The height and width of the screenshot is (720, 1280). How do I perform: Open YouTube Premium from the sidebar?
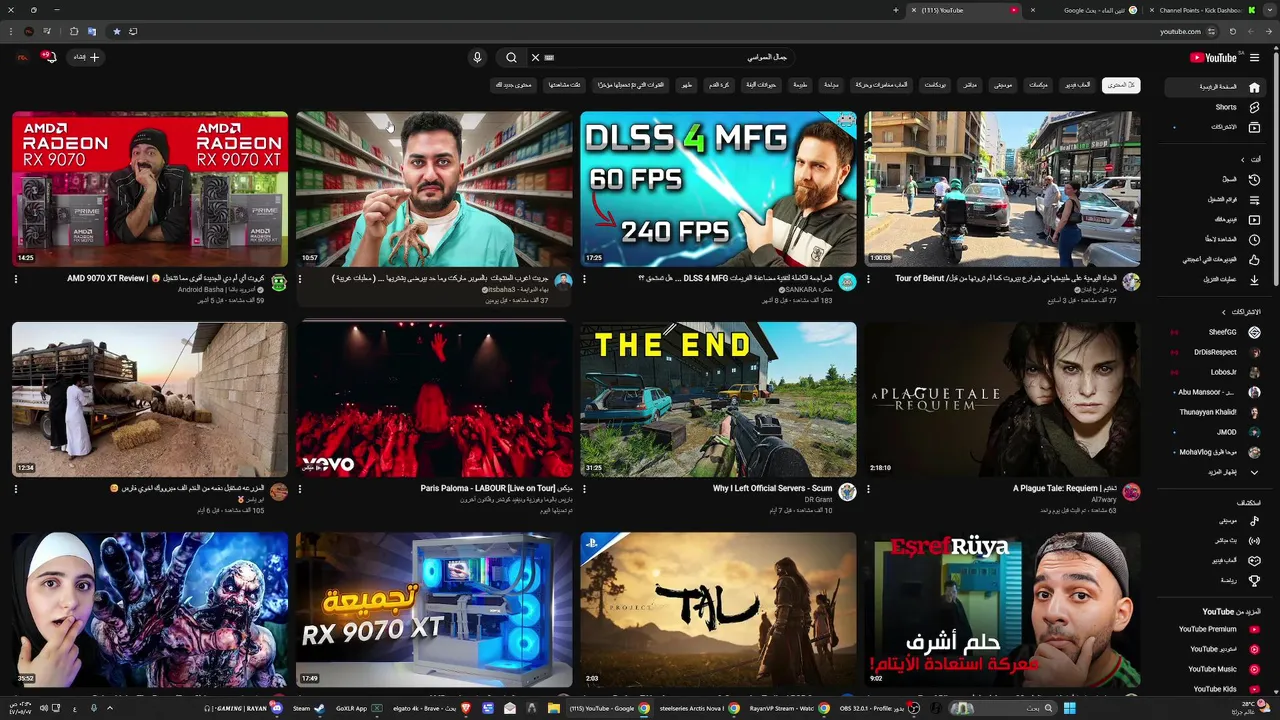(1216, 630)
